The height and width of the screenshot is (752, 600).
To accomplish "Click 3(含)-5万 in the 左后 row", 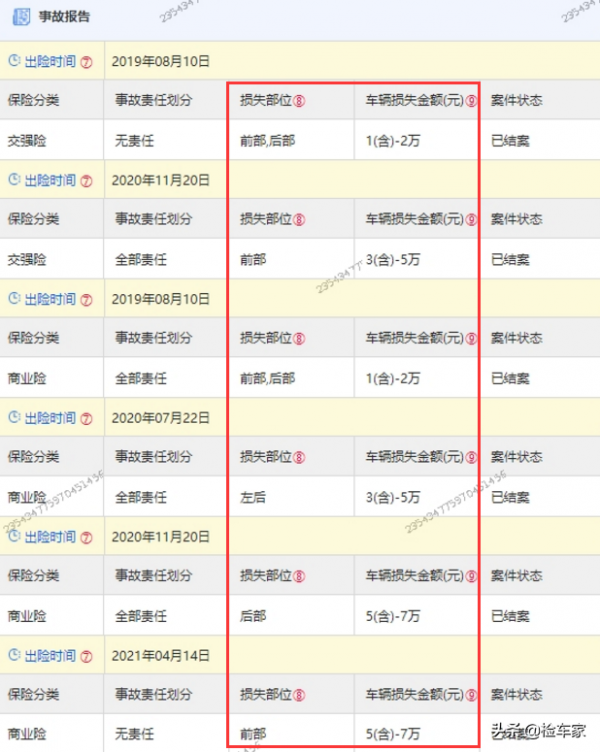I will click(x=393, y=497).
